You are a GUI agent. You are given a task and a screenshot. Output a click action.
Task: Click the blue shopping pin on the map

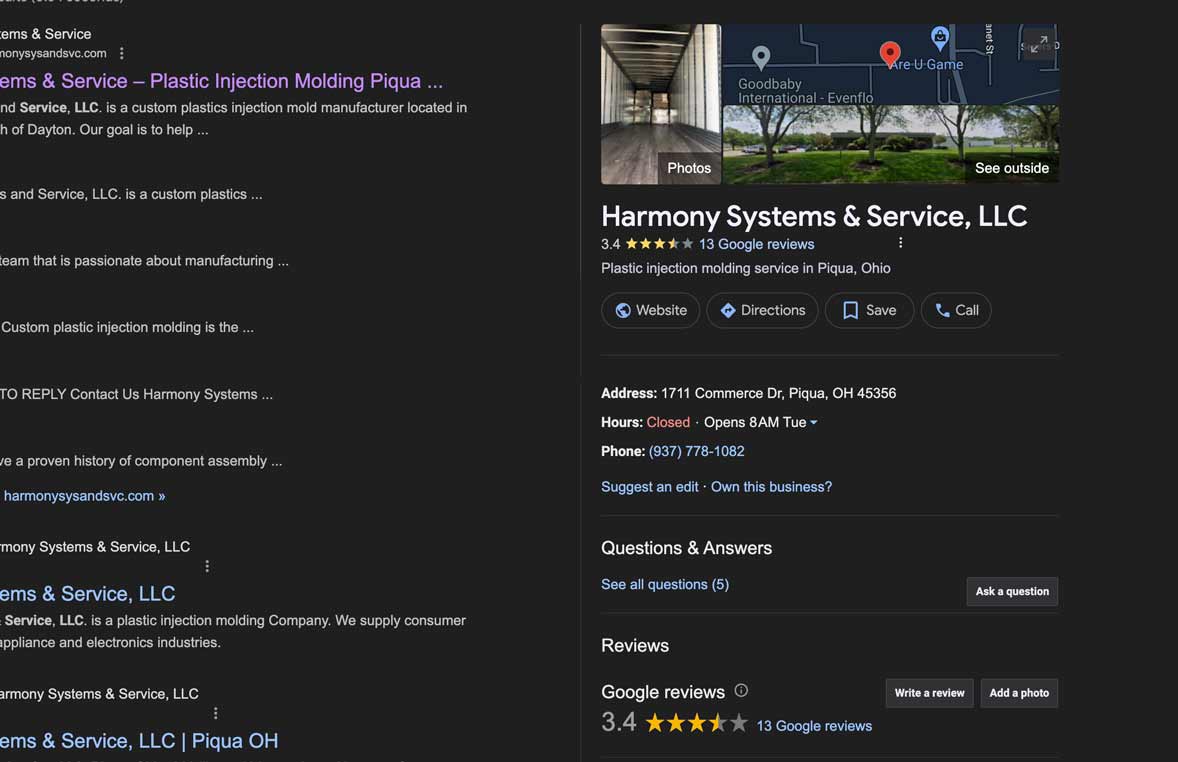pyautogui.click(x=940, y=36)
